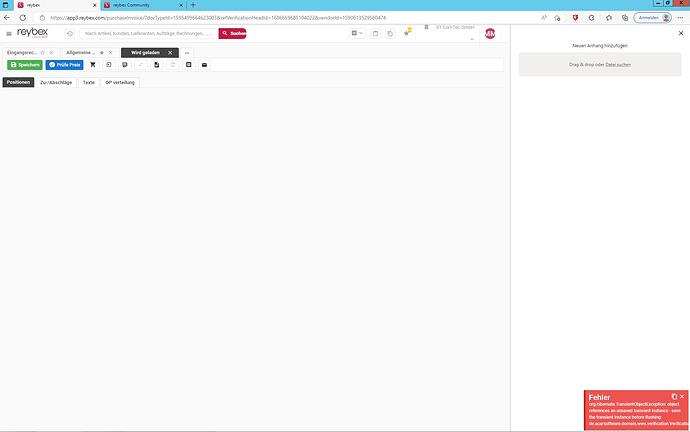Click the square box toolbar icon
The height and width of the screenshot is (432, 690).
click(x=188, y=65)
